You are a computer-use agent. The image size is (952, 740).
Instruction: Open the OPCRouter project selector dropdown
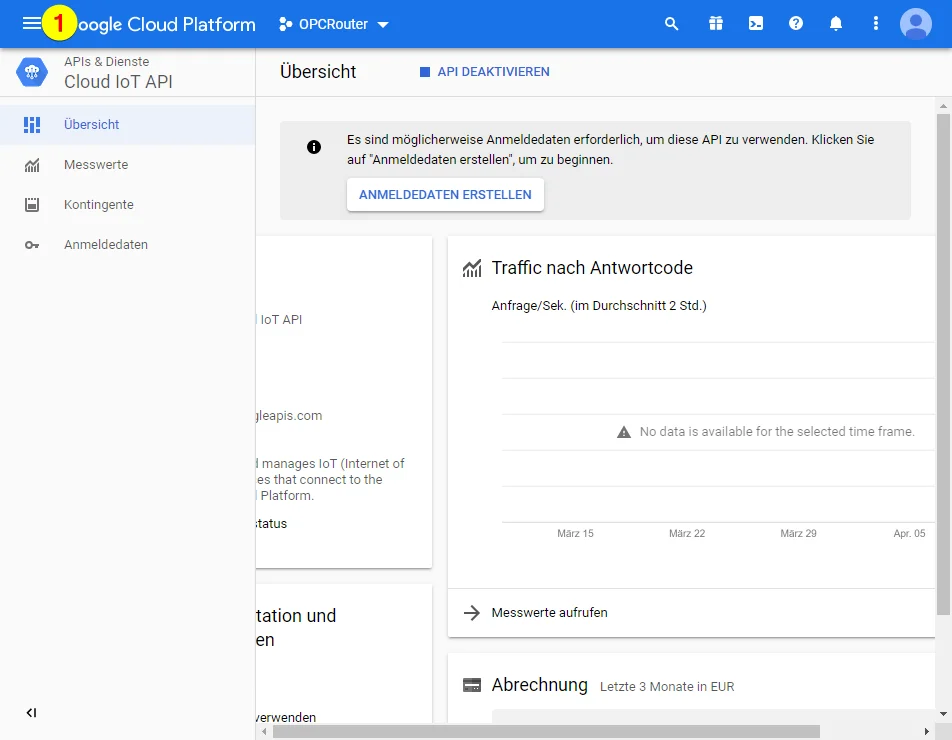(x=333, y=24)
